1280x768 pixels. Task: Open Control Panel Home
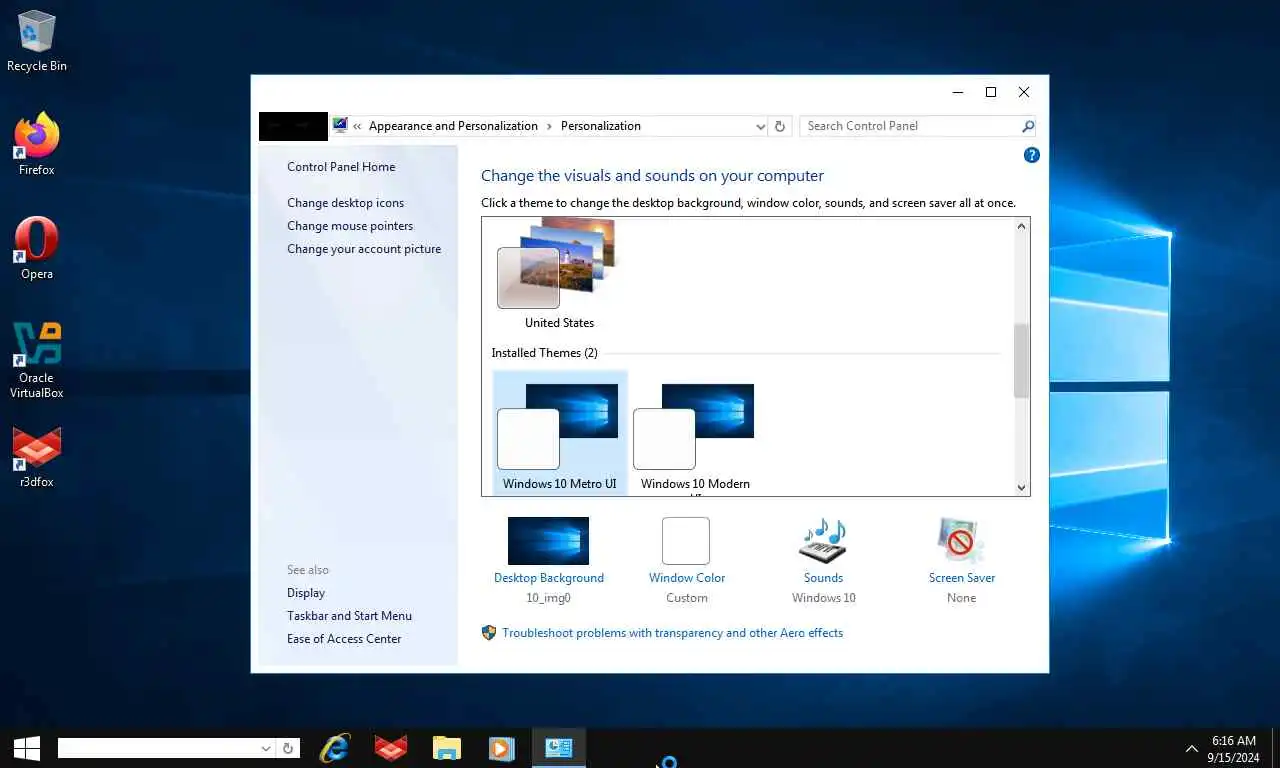[341, 167]
